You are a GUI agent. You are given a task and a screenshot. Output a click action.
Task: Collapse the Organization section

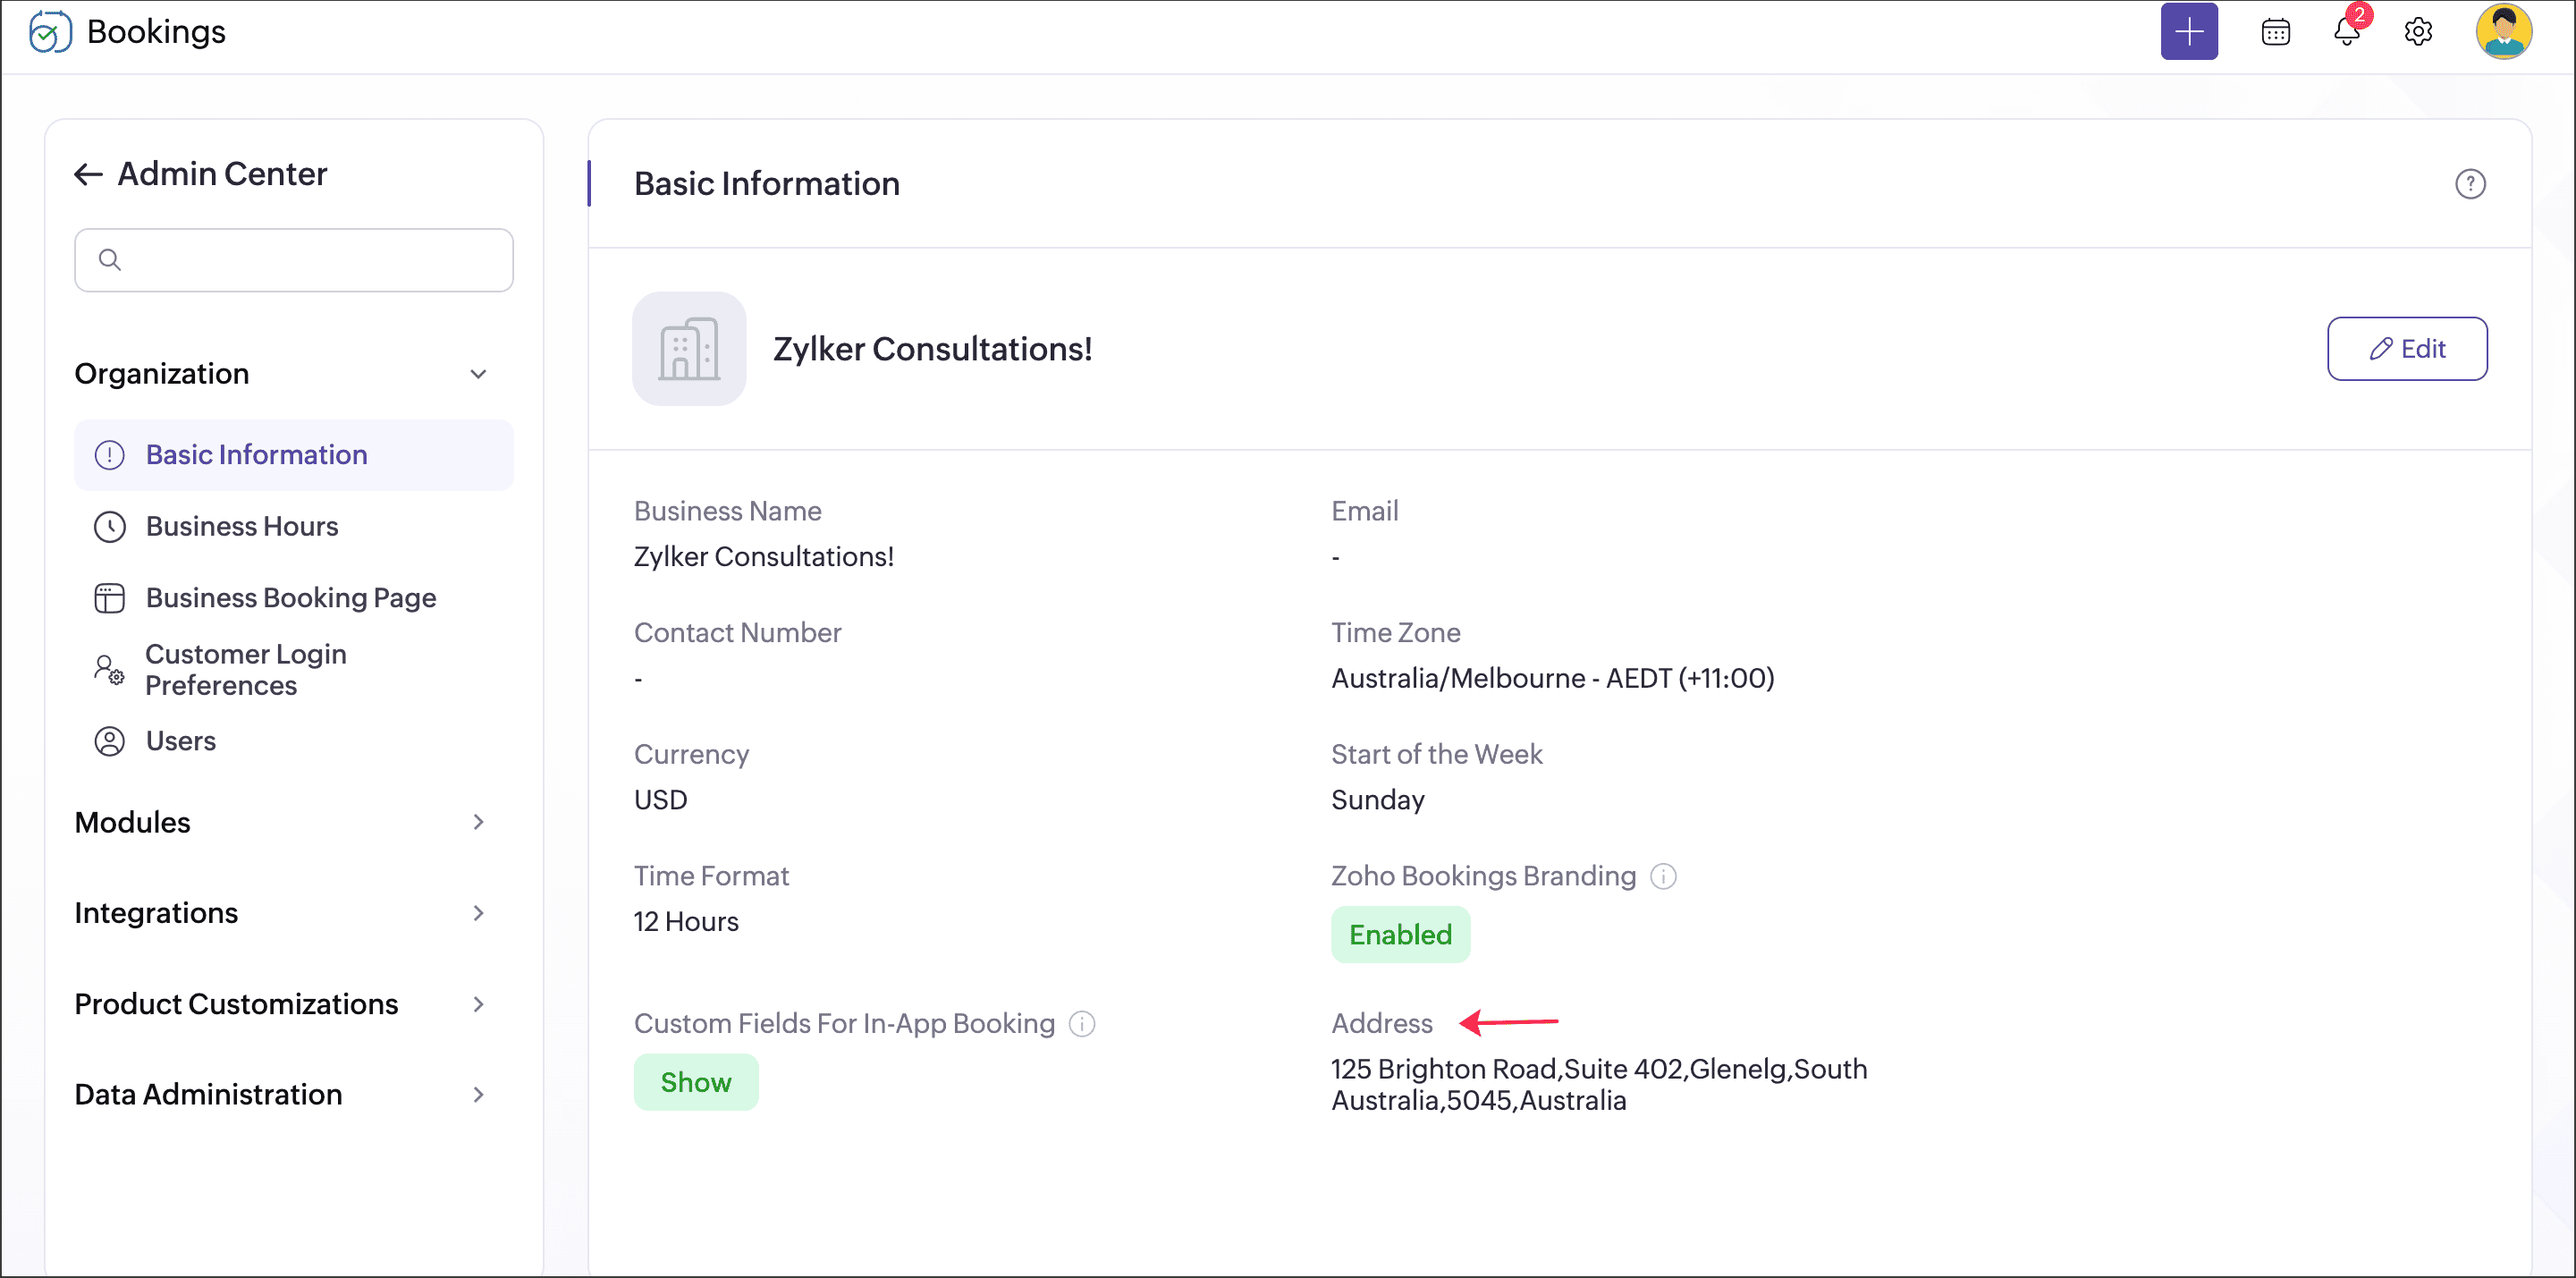(x=478, y=374)
